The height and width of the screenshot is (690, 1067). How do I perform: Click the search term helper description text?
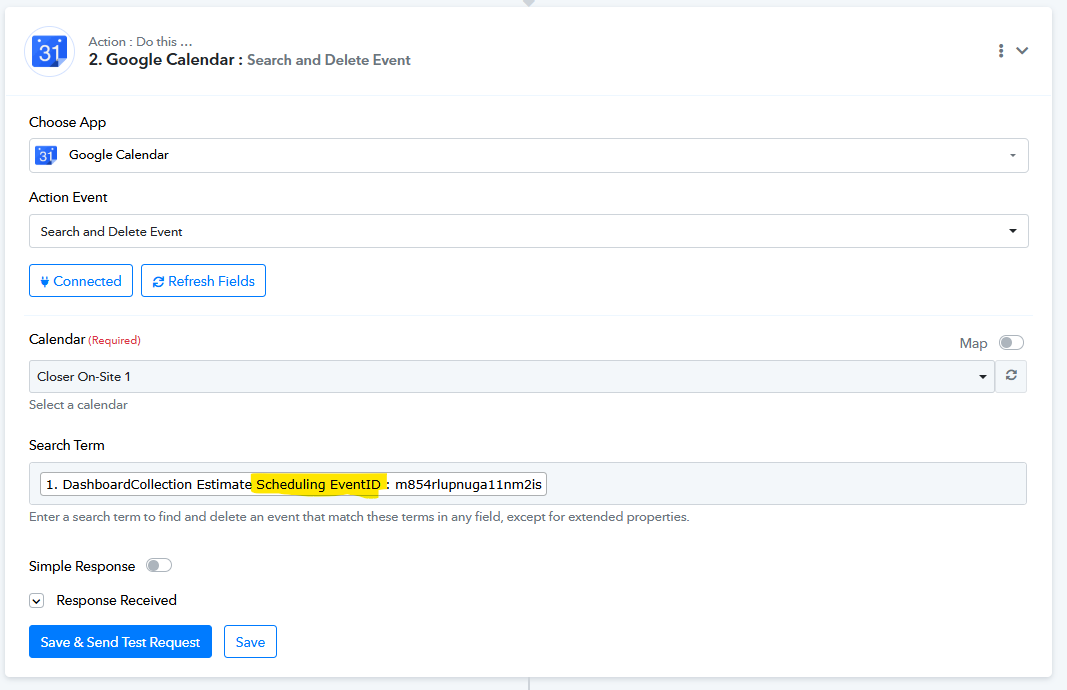point(359,516)
